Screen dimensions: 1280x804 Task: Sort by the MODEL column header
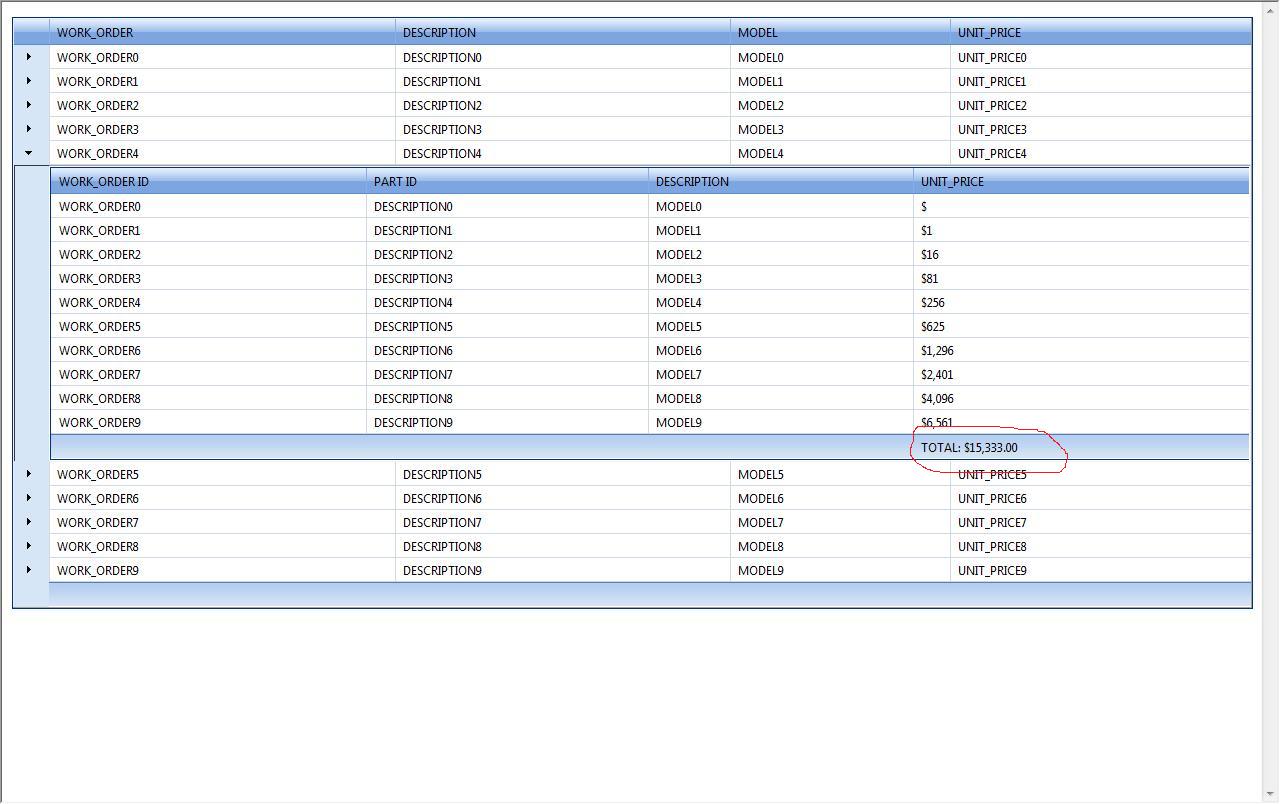[840, 32]
